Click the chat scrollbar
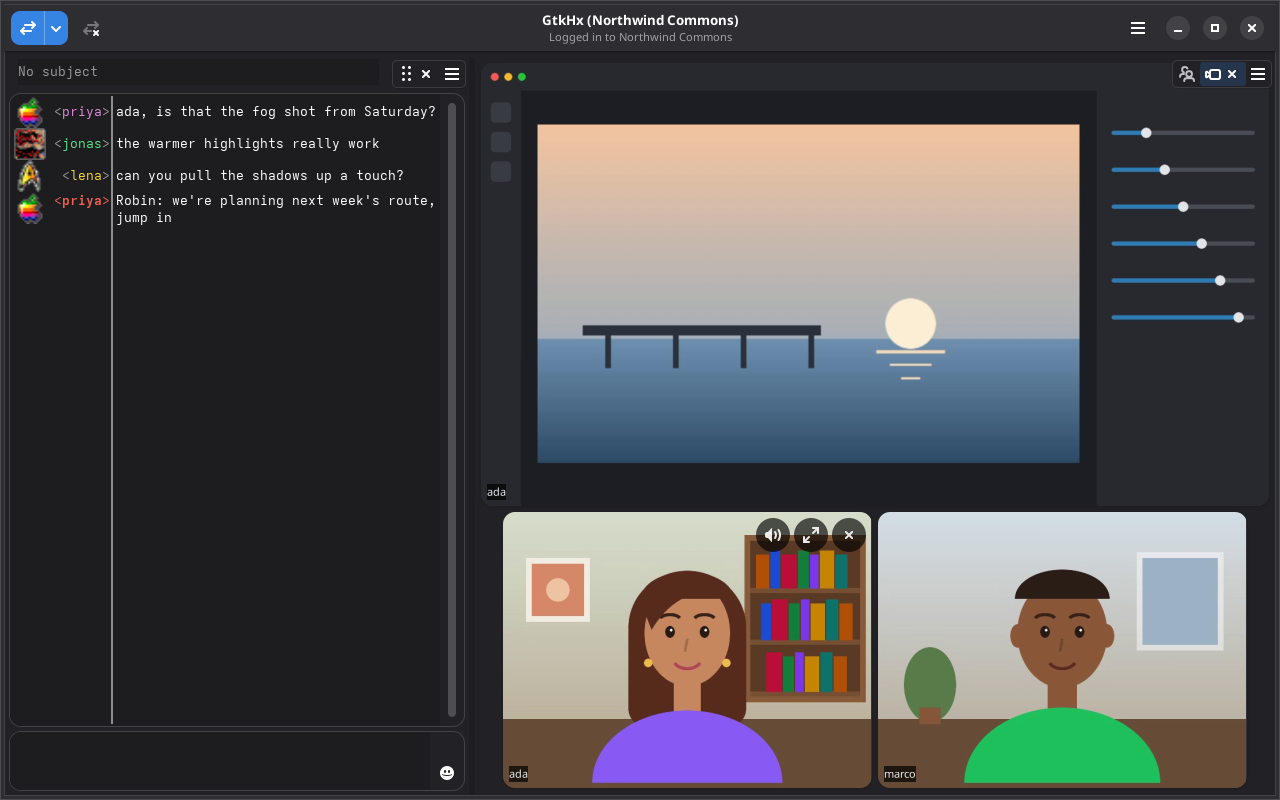This screenshot has height=800, width=1280. pyautogui.click(x=452, y=410)
